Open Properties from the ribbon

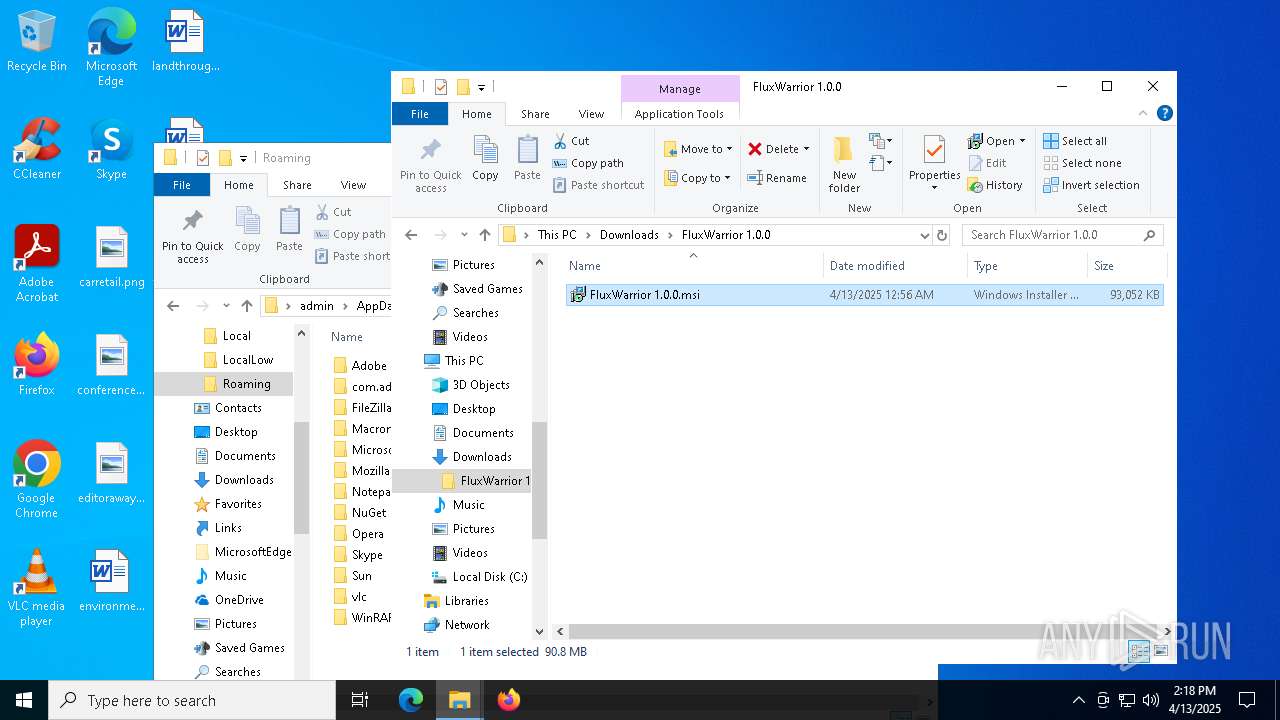[934, 164]
